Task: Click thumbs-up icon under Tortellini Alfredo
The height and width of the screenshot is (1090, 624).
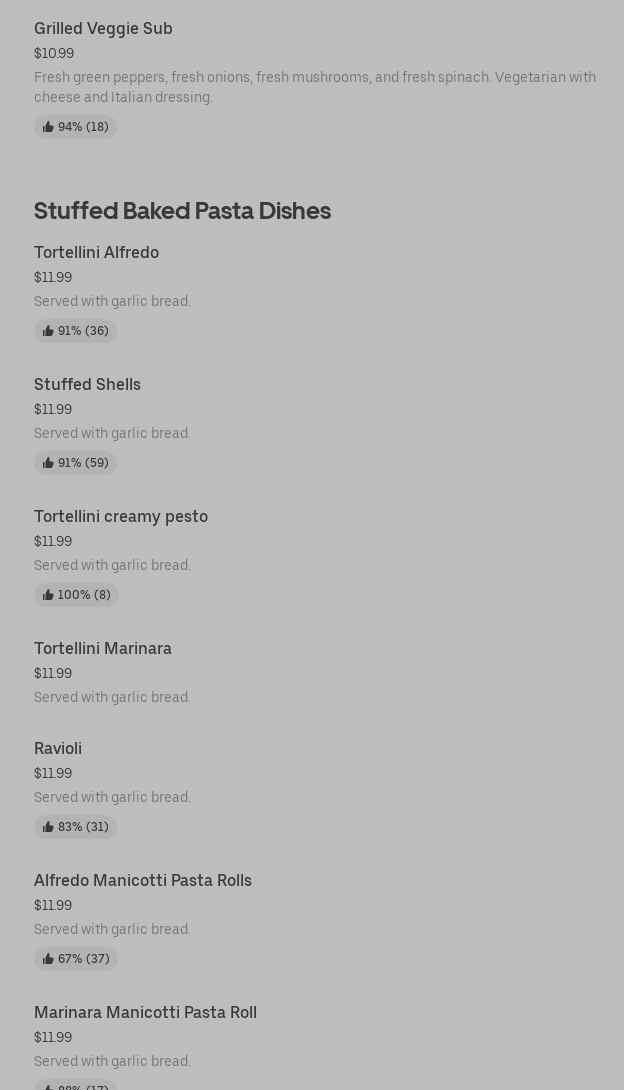Action: [x=48, y=331]
